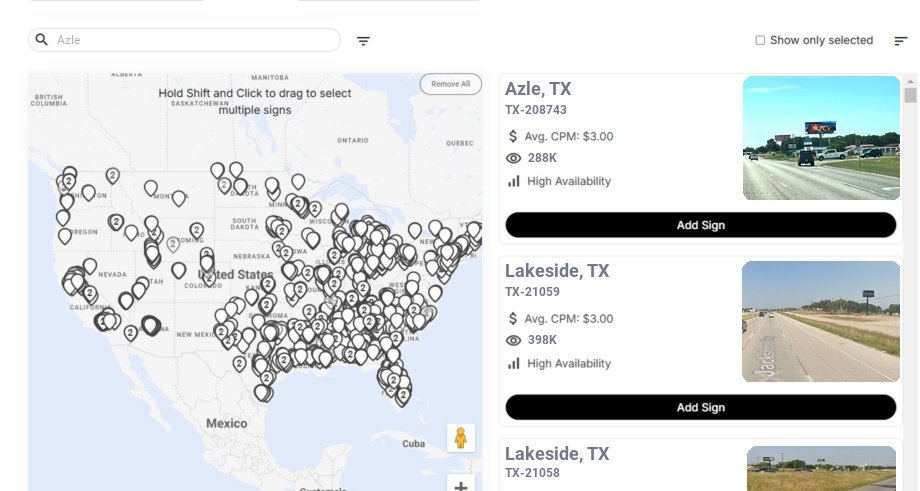The image size is (920, 491).
Task: Open the Lakeside TX-21059 billboard photo
Action: [821, 321]
